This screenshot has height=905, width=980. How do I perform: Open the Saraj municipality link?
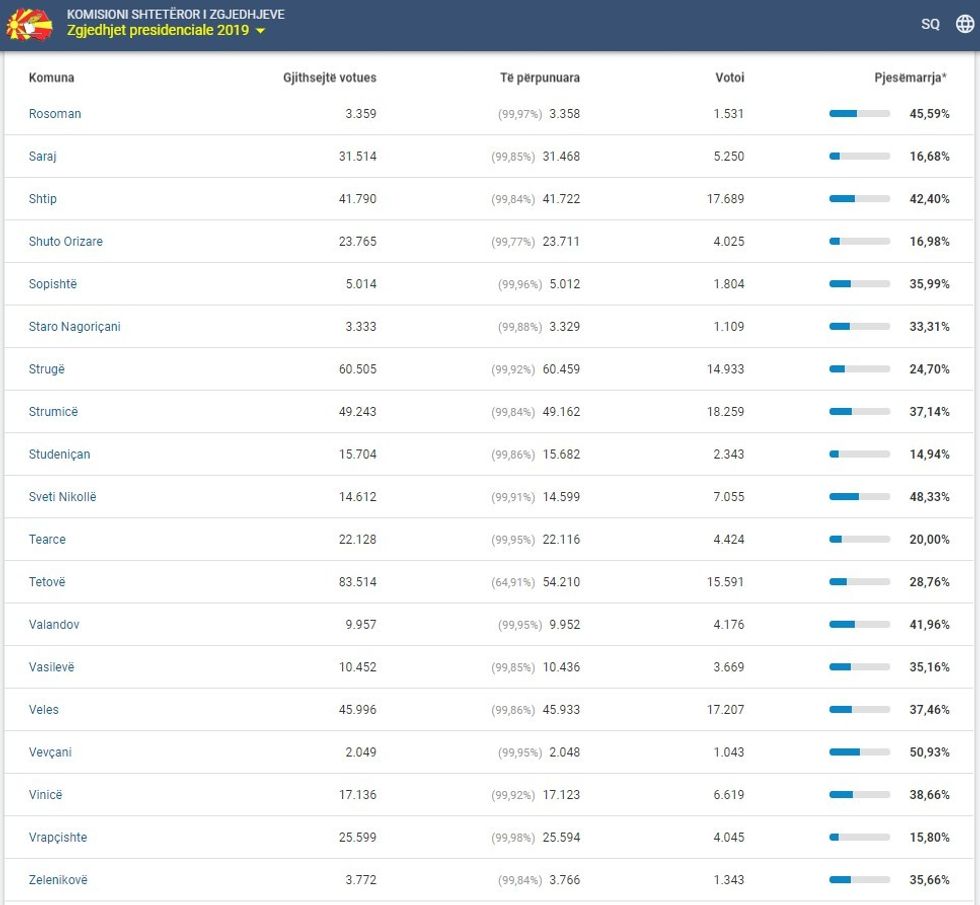pos(43,157)
